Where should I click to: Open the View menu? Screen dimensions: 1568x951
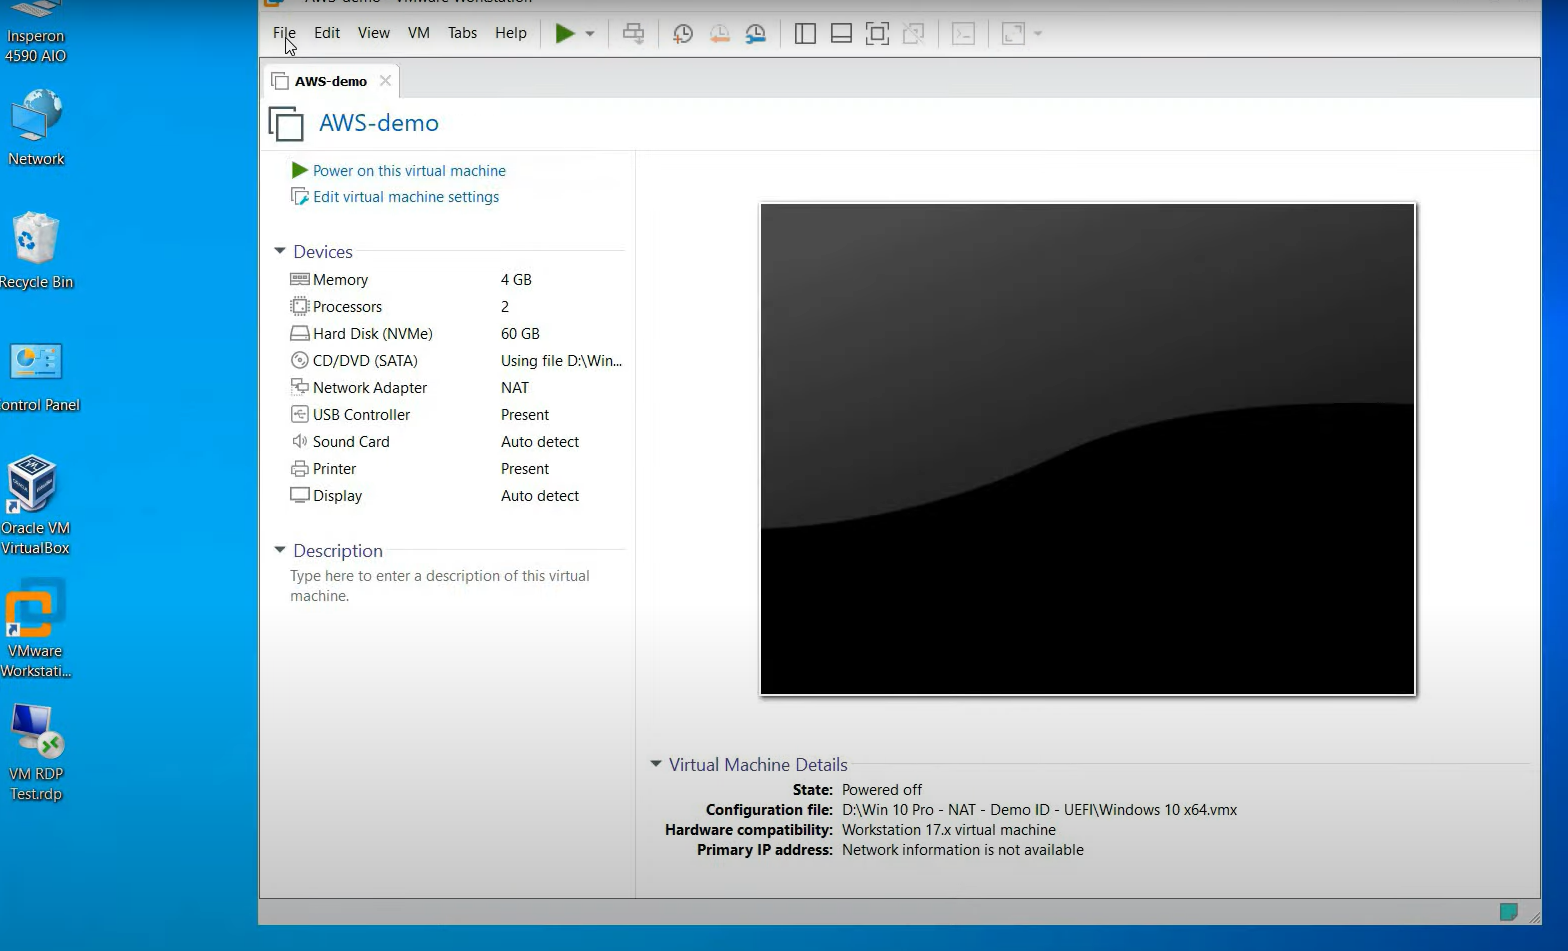pos(374,33)
